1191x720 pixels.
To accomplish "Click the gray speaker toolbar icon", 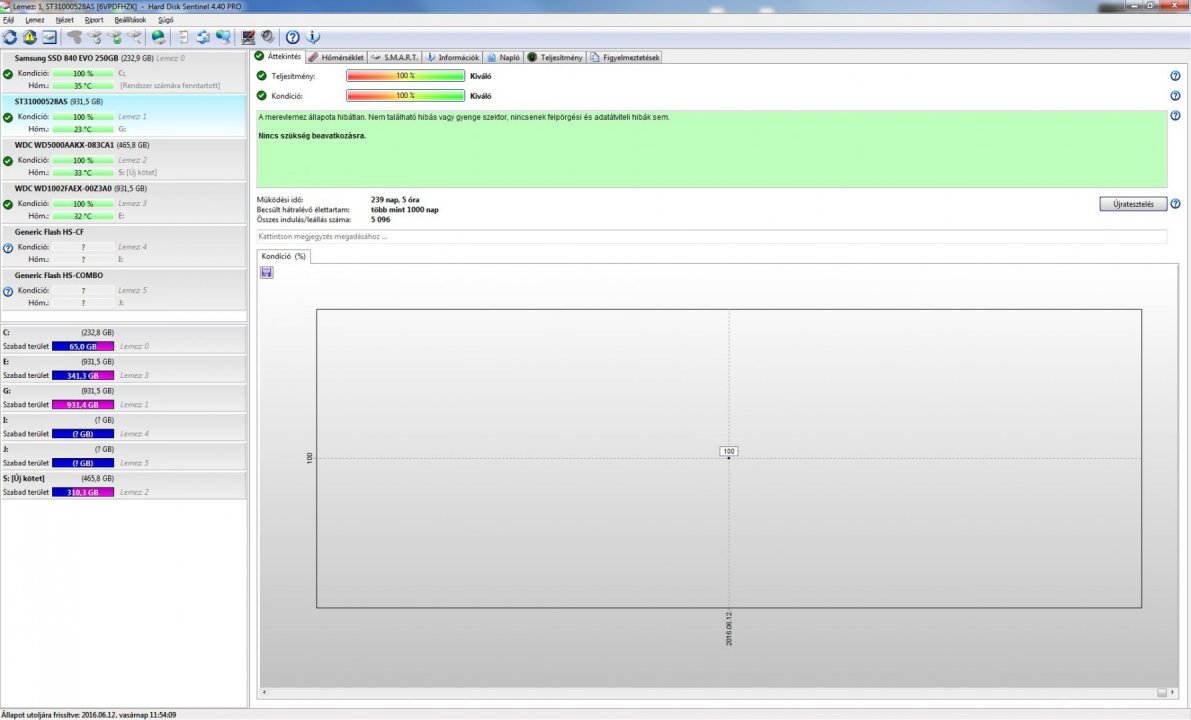I will click(x=267, y=36).
